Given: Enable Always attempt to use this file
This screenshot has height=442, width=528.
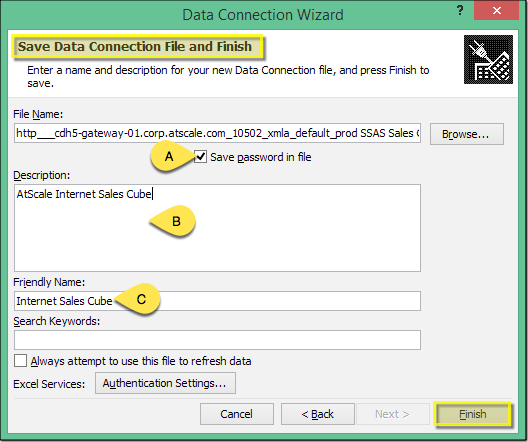Looking at the screenshot, I should pyautogui.click(x=21, y=361).
